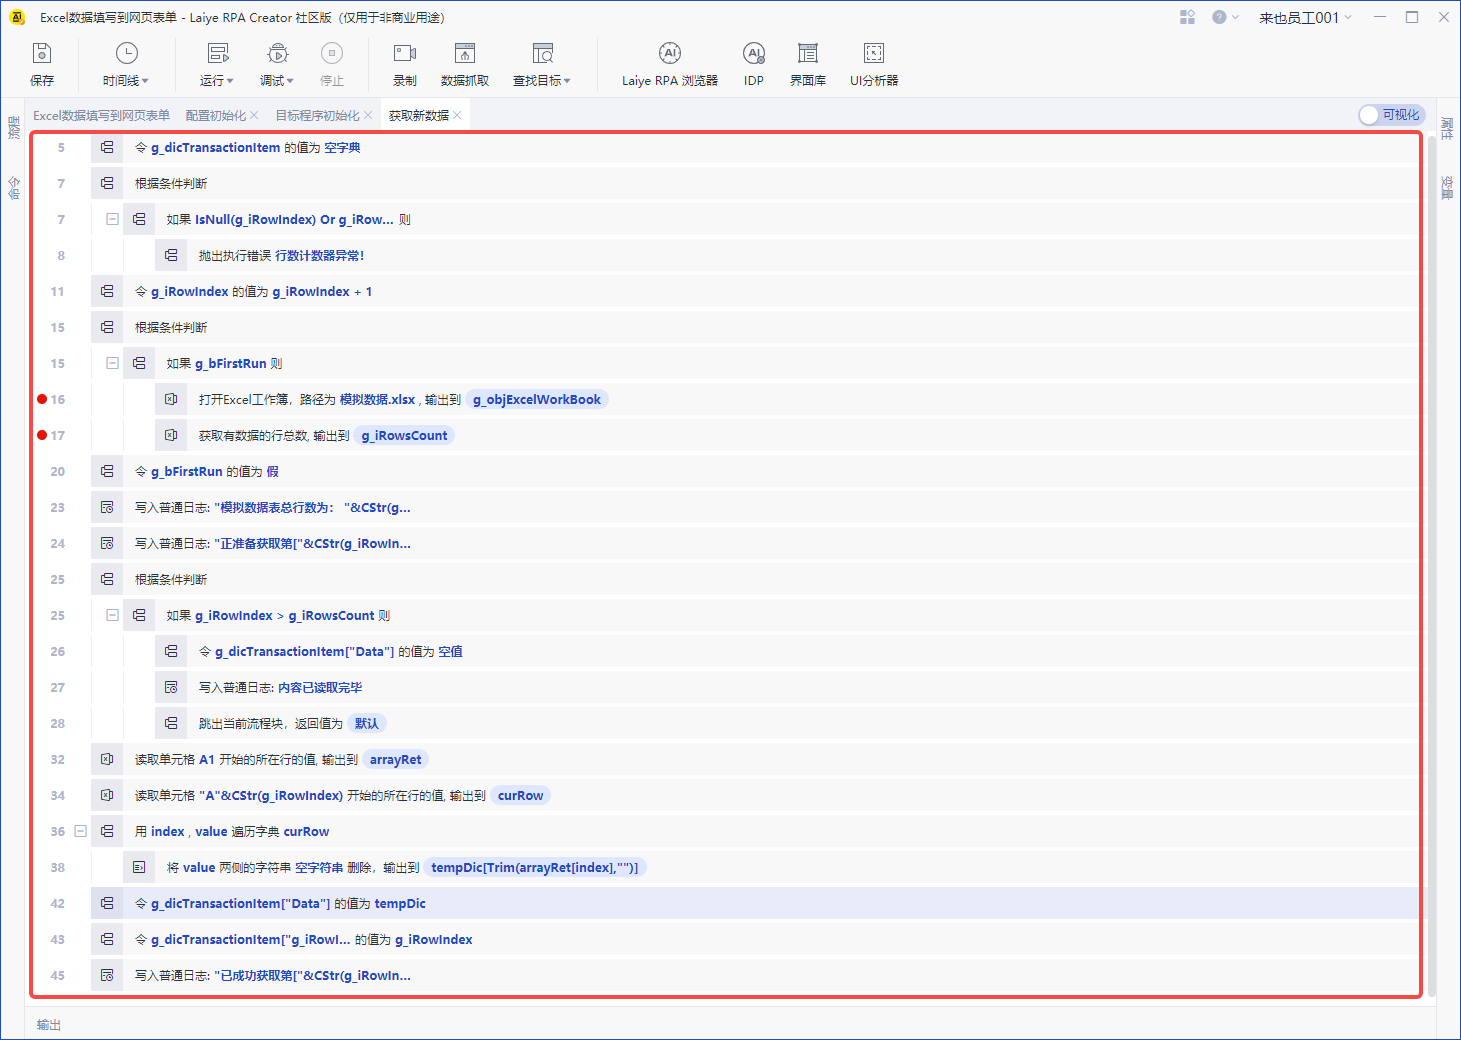Click the curRow output pill

[521, 795]
